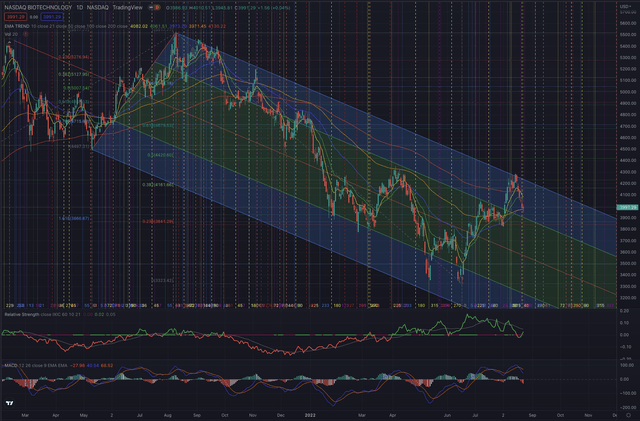
Task: Click the Aug label on time axis
Action: point(167,415)
